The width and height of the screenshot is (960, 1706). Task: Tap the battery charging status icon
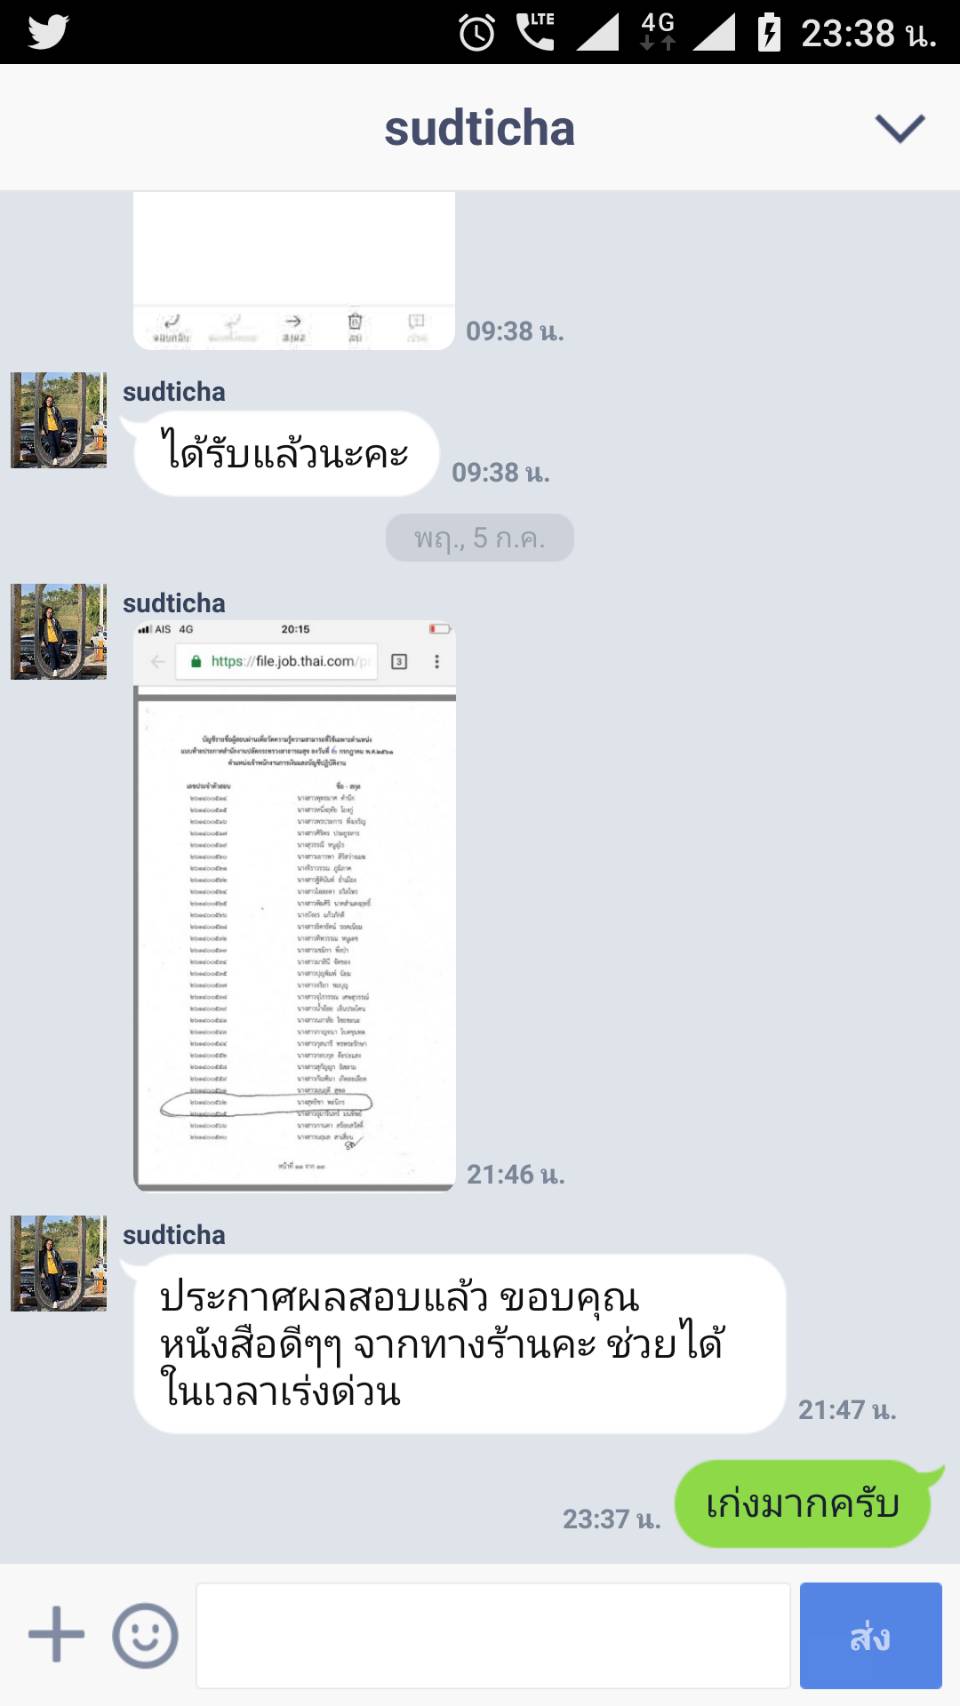tap(768, 32)
